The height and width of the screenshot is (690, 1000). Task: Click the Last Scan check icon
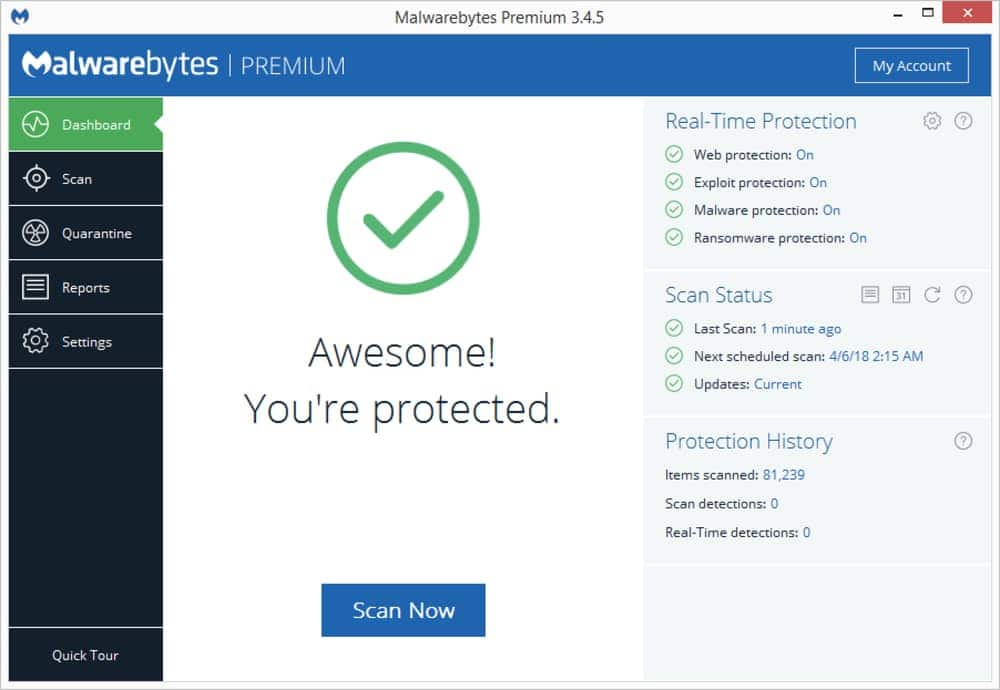click(x=674, y=328)
